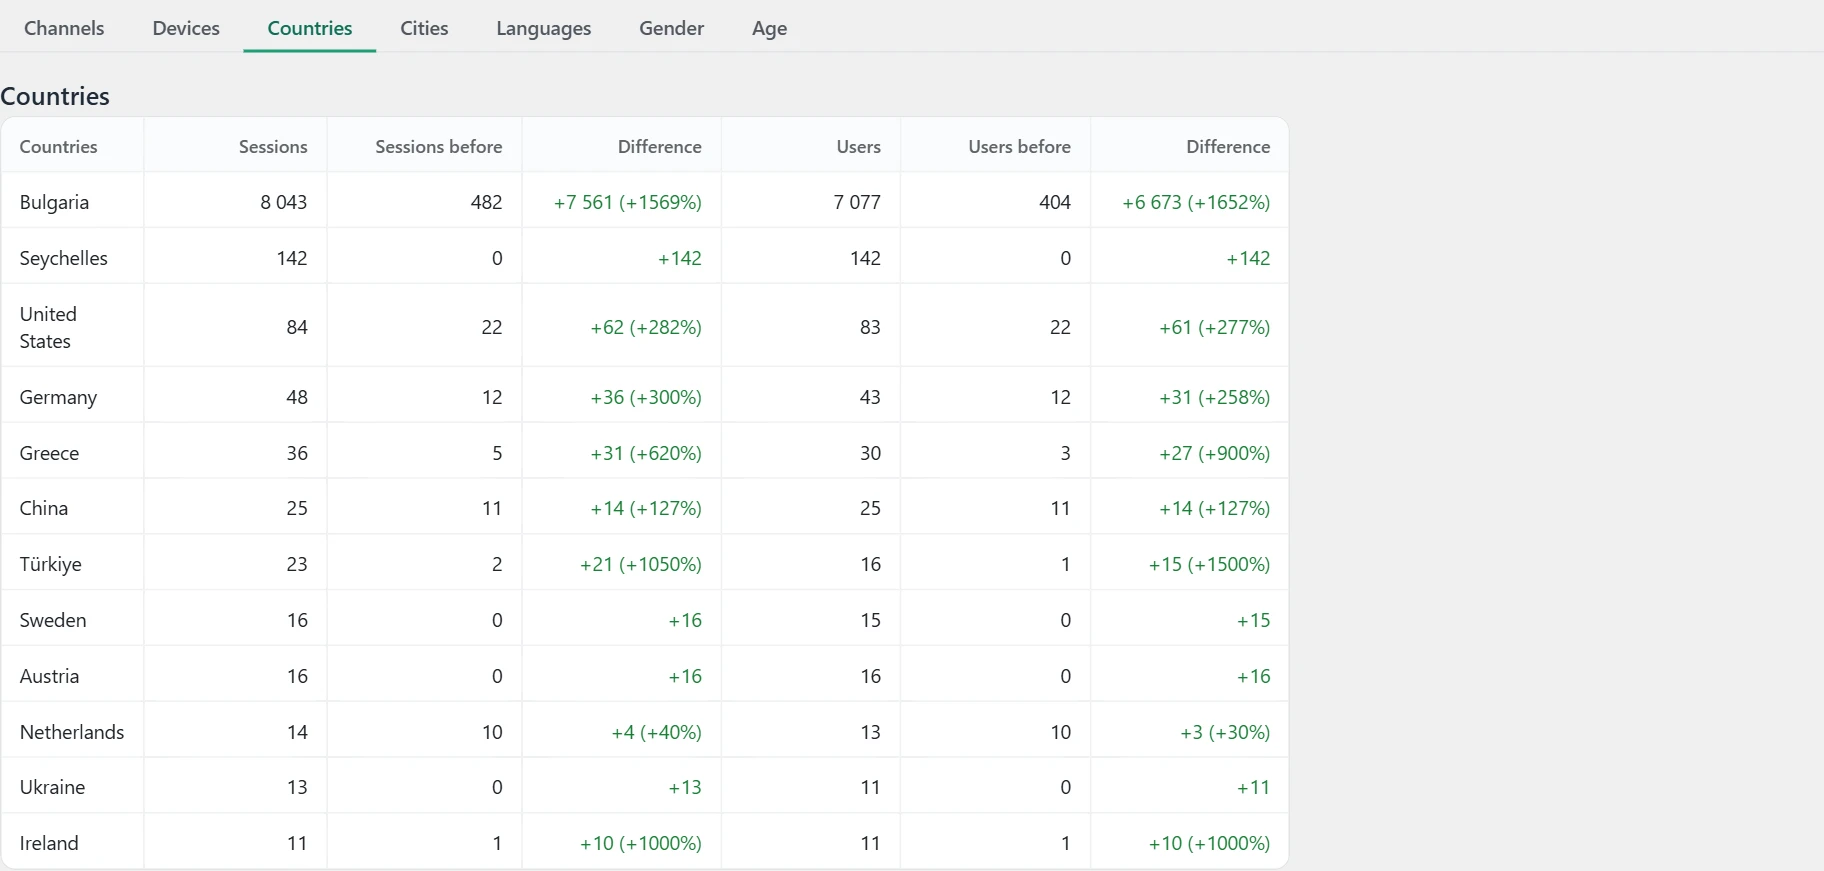Select the Austria row label

tap(49, 676)
